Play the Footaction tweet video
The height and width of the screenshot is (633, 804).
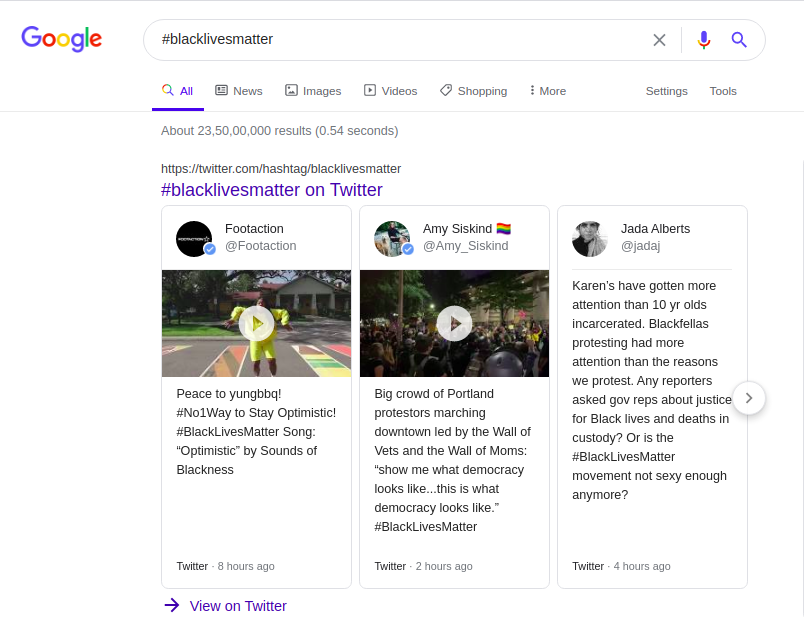pyautogui.click(x=256, y=323)
